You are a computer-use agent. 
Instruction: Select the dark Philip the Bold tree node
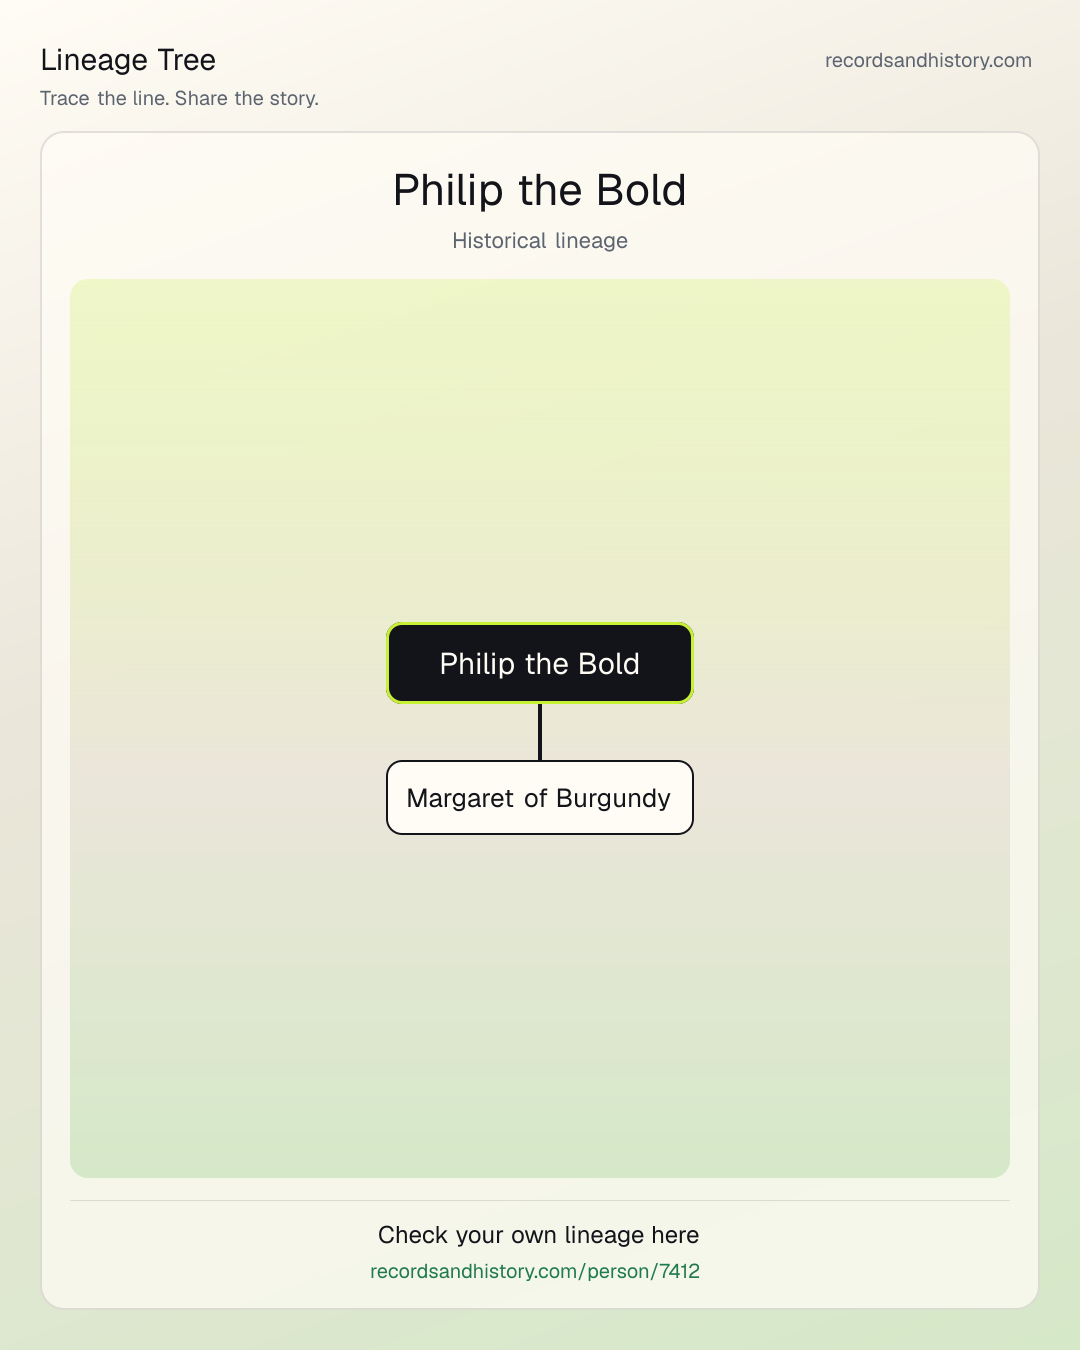tap(540, 663)
